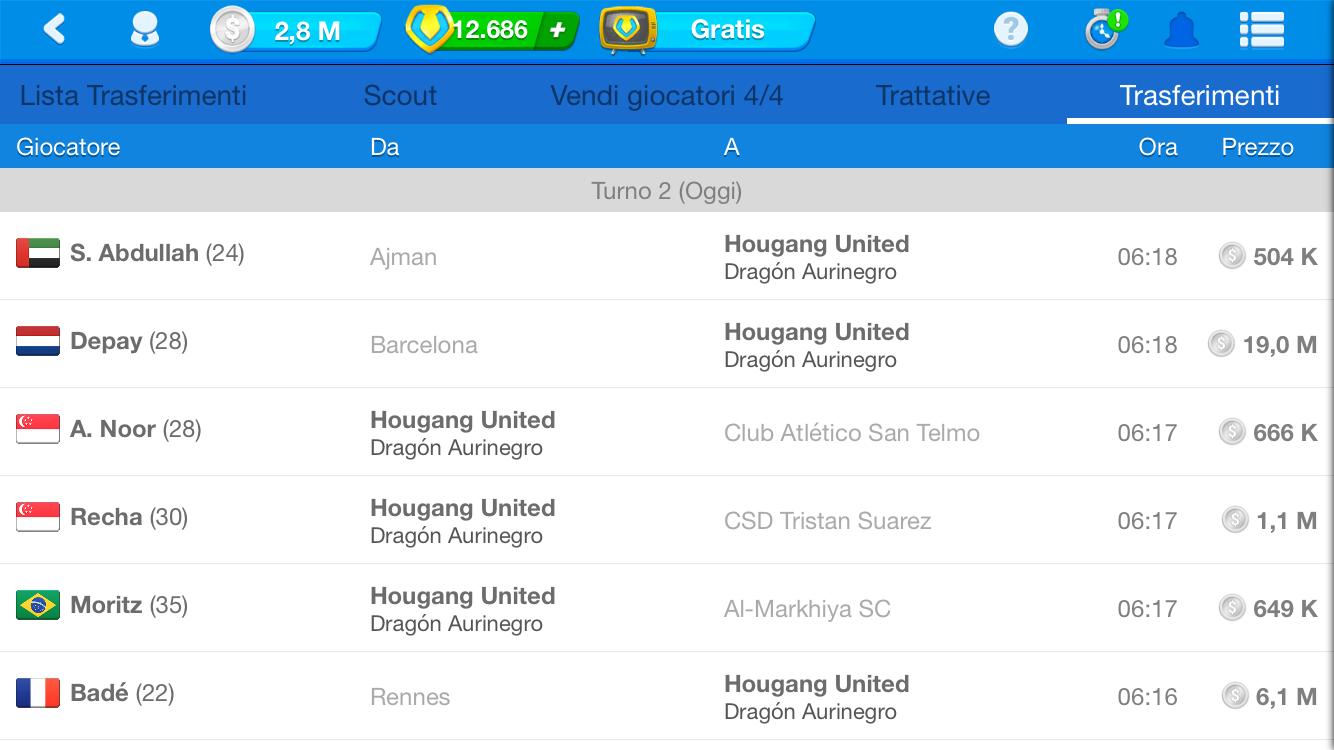Open the notifications bell
The height and width of the screenshot is (750, 1334).
[1181, 30]
